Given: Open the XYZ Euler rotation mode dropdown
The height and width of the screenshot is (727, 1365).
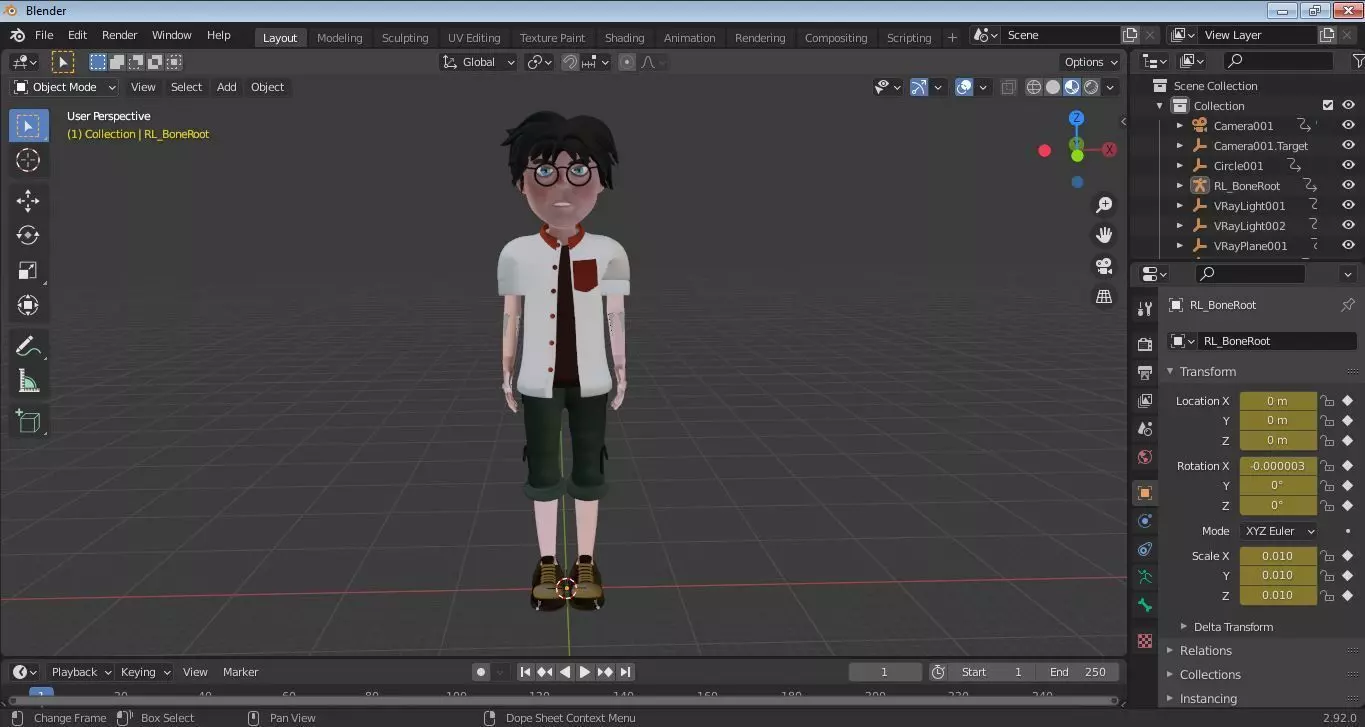Looking at the screenshot, I should [1279, 531].
